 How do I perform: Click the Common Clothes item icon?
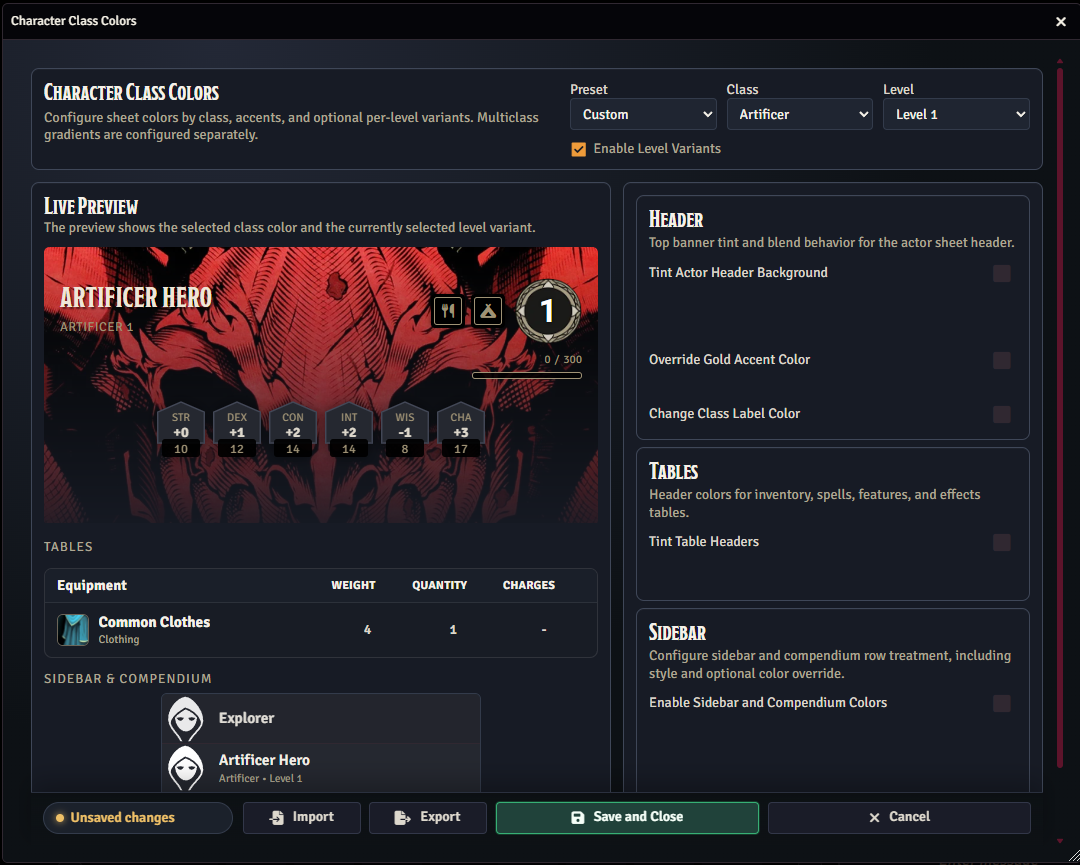pos(73,630)
